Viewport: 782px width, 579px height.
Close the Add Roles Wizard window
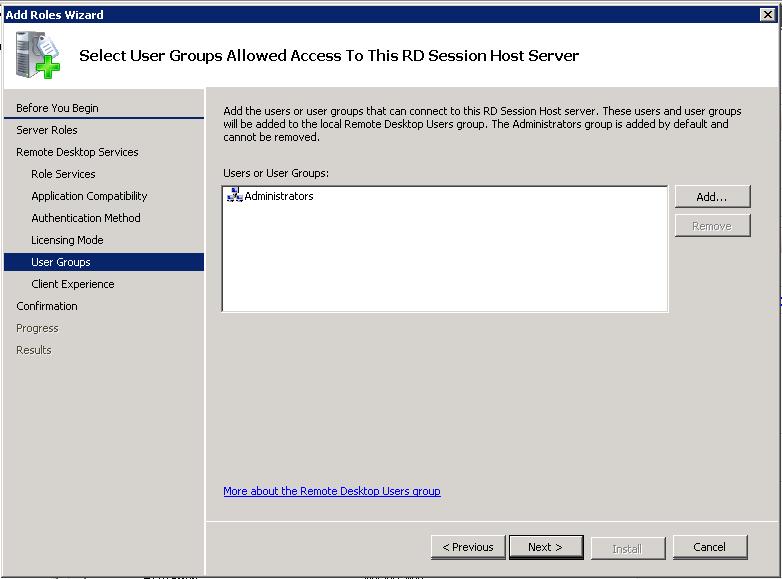(768, 14)
